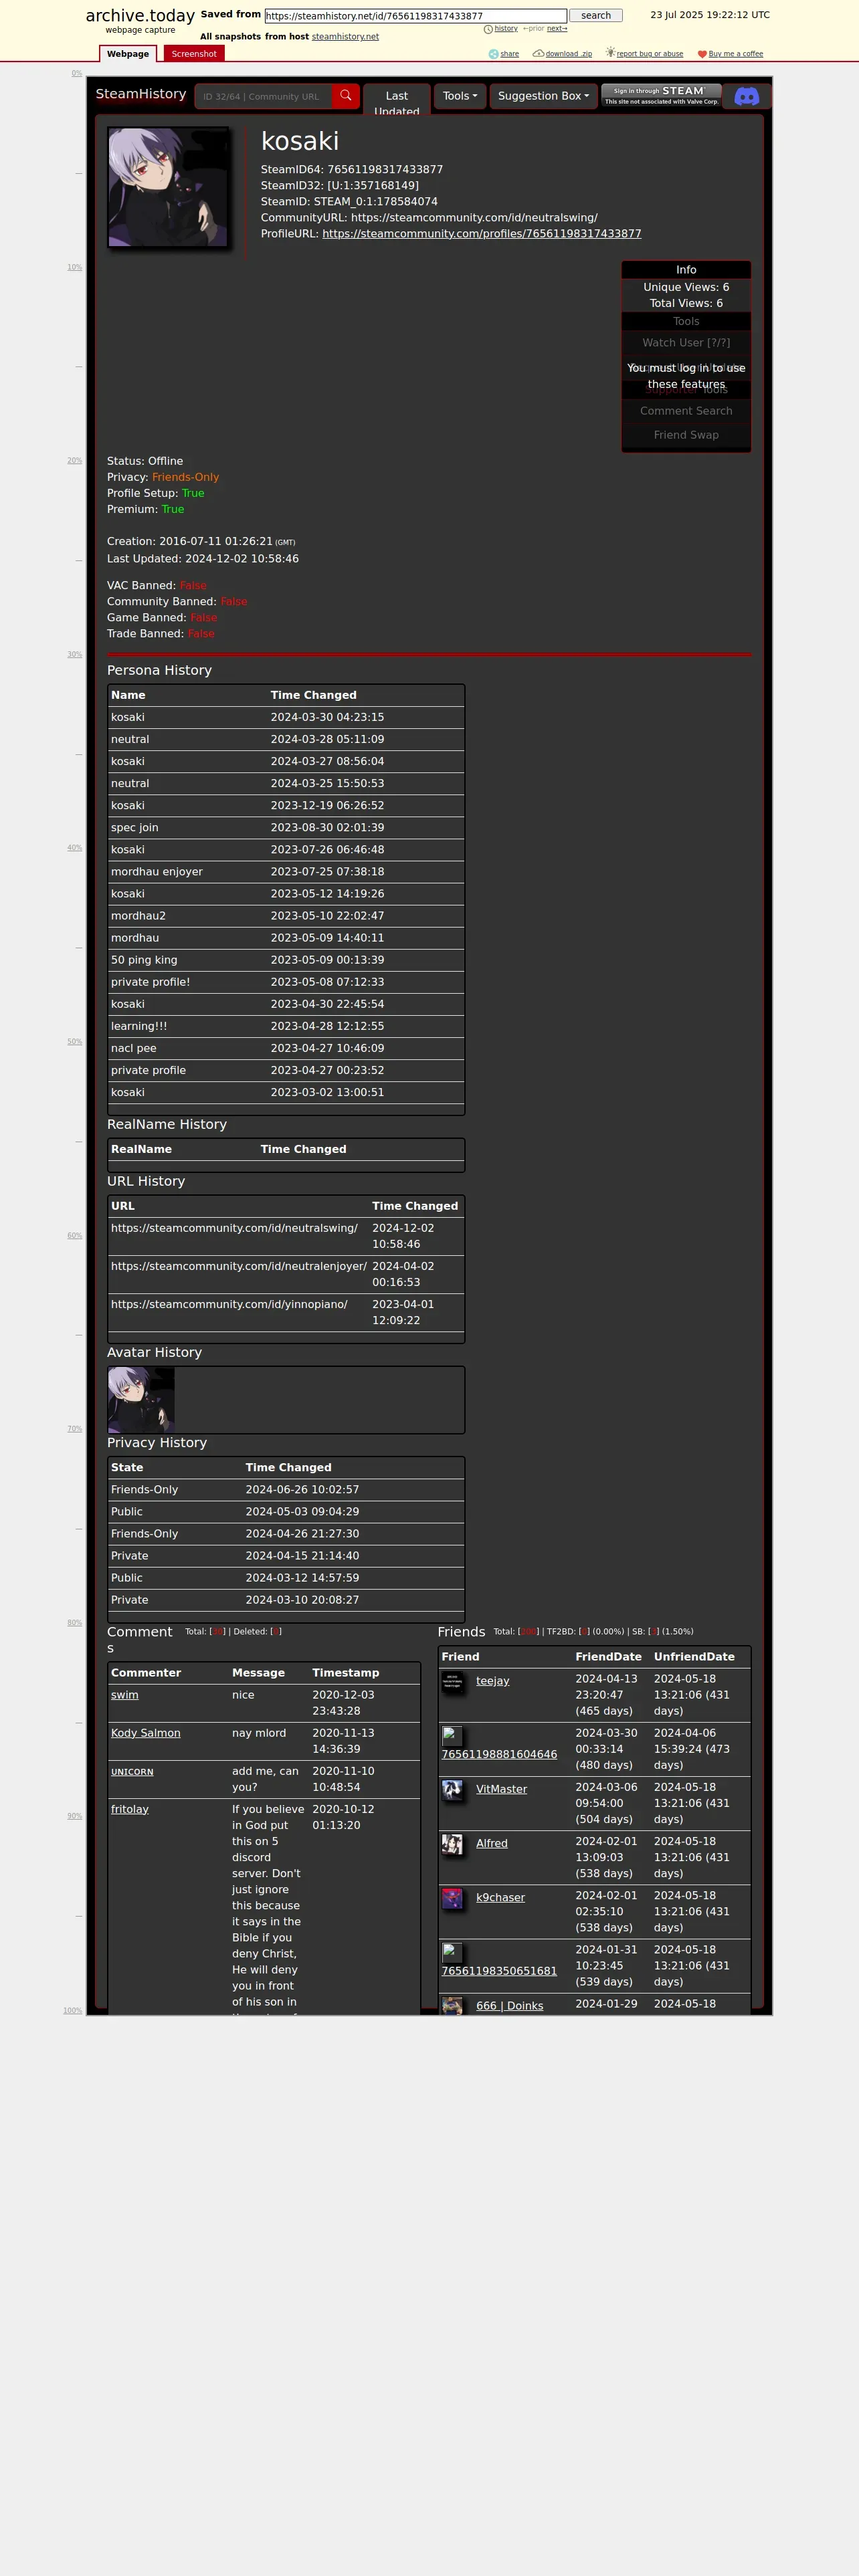Click the saved-from URL input field
The image size is (859, 2576).
(x=415, y=16)
